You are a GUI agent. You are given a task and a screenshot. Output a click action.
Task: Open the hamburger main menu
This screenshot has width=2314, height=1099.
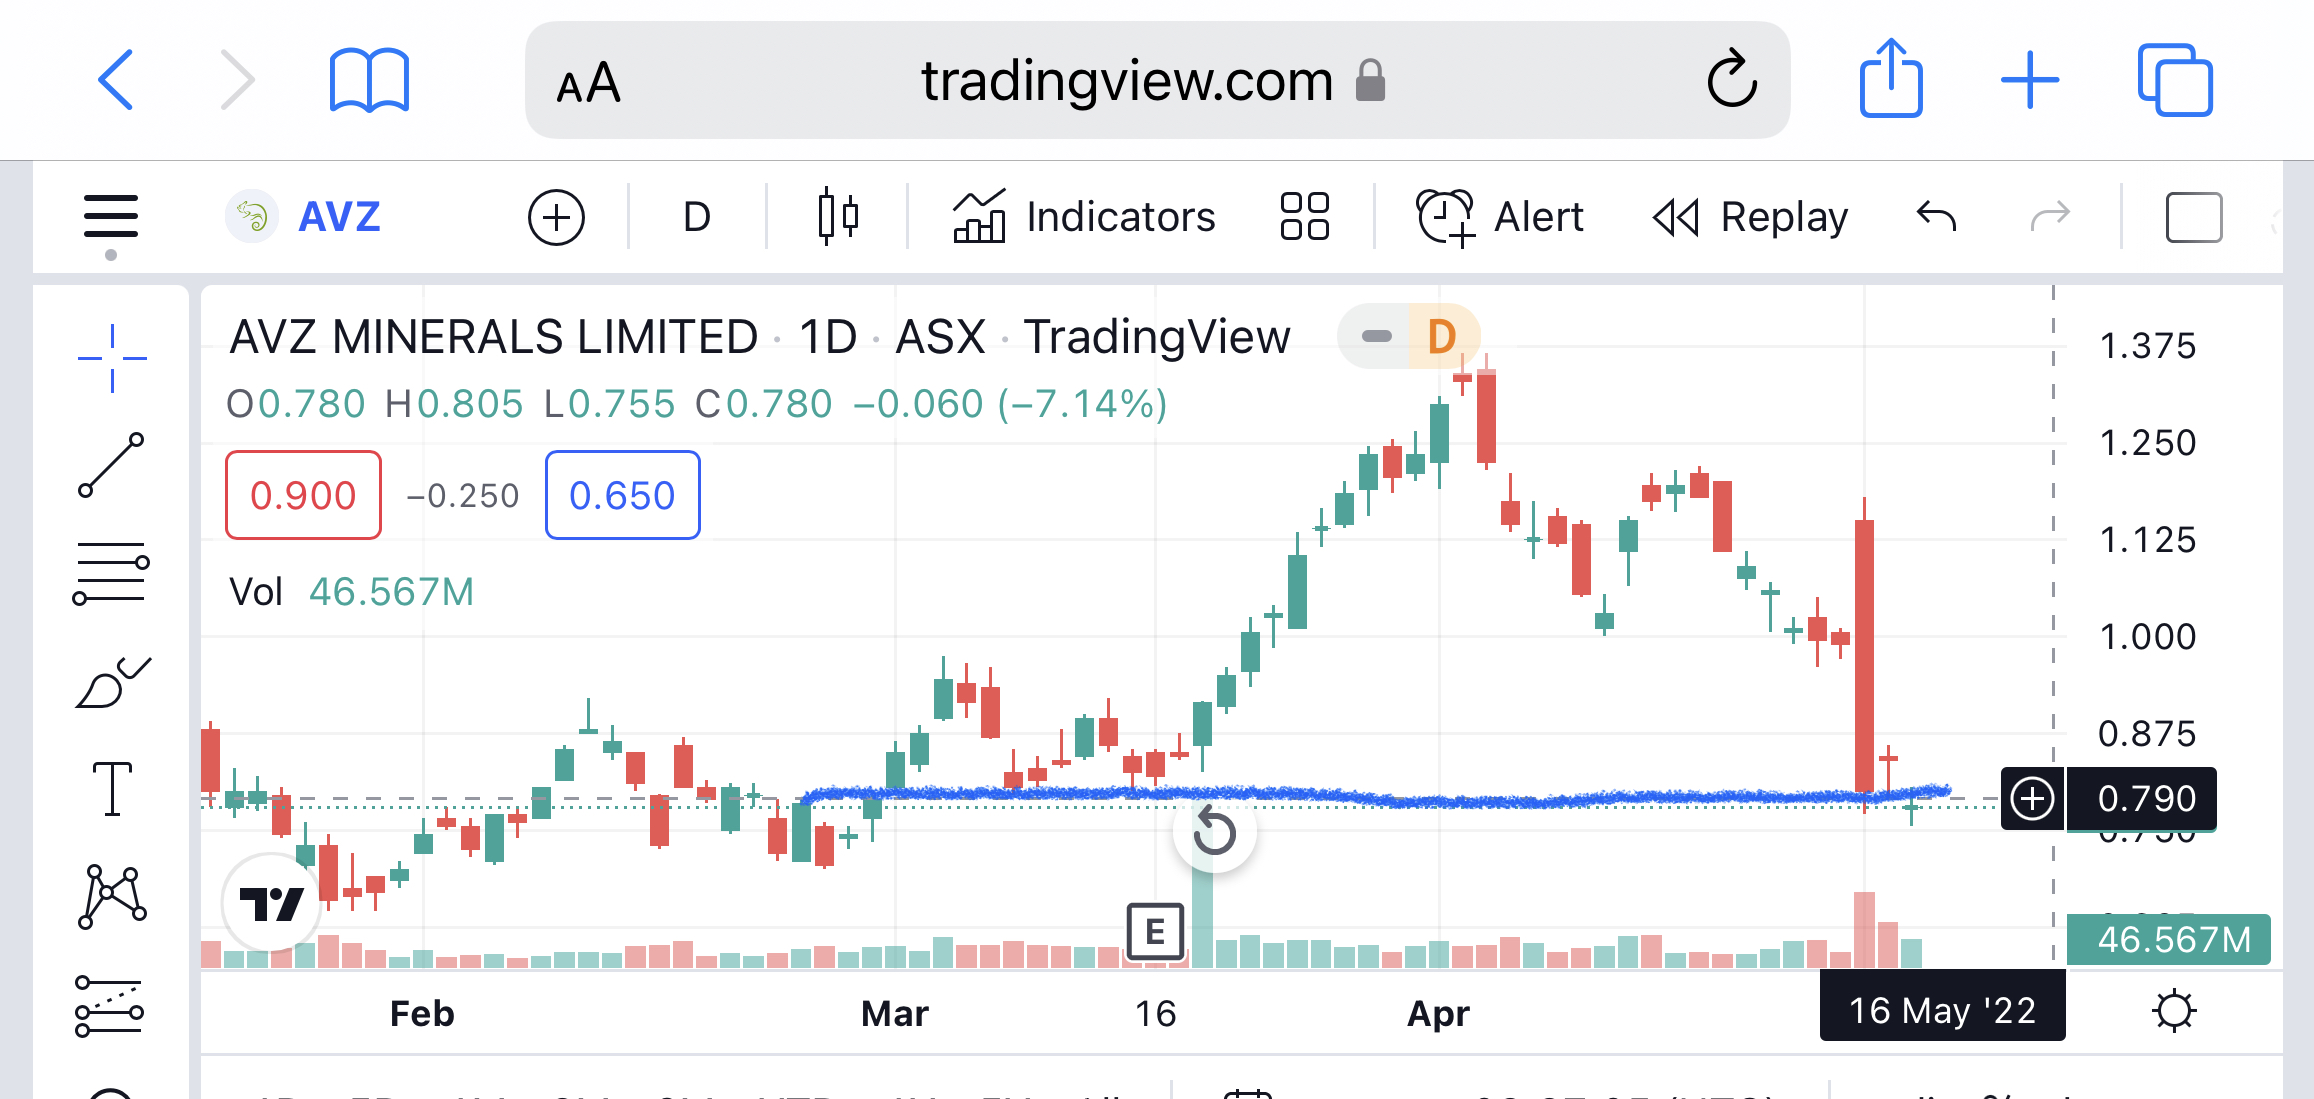point(111,217)
